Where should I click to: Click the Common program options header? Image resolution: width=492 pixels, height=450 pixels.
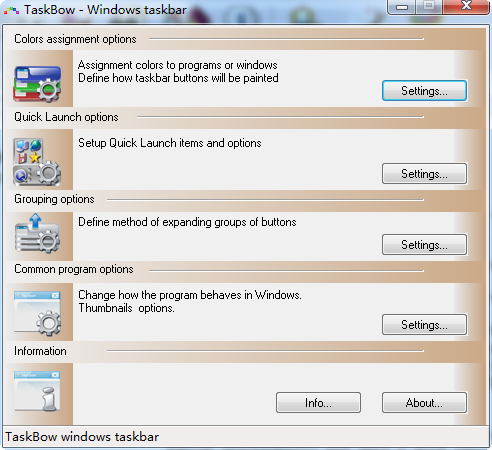[x=74, y=269]
